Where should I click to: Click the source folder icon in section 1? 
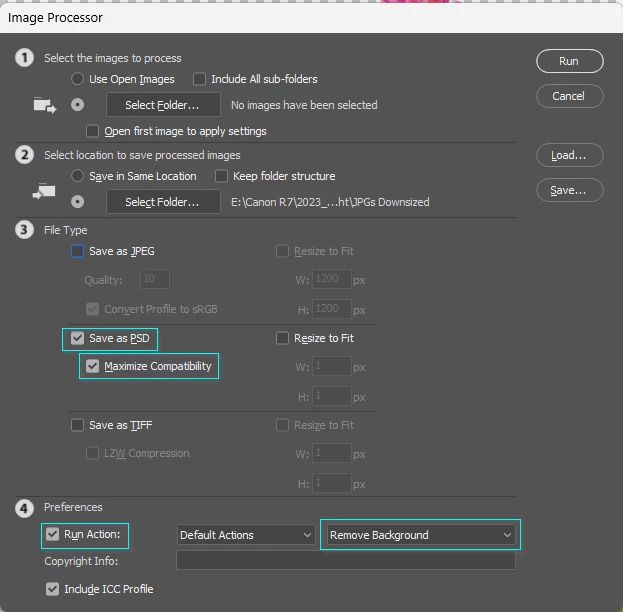point(45,105)
